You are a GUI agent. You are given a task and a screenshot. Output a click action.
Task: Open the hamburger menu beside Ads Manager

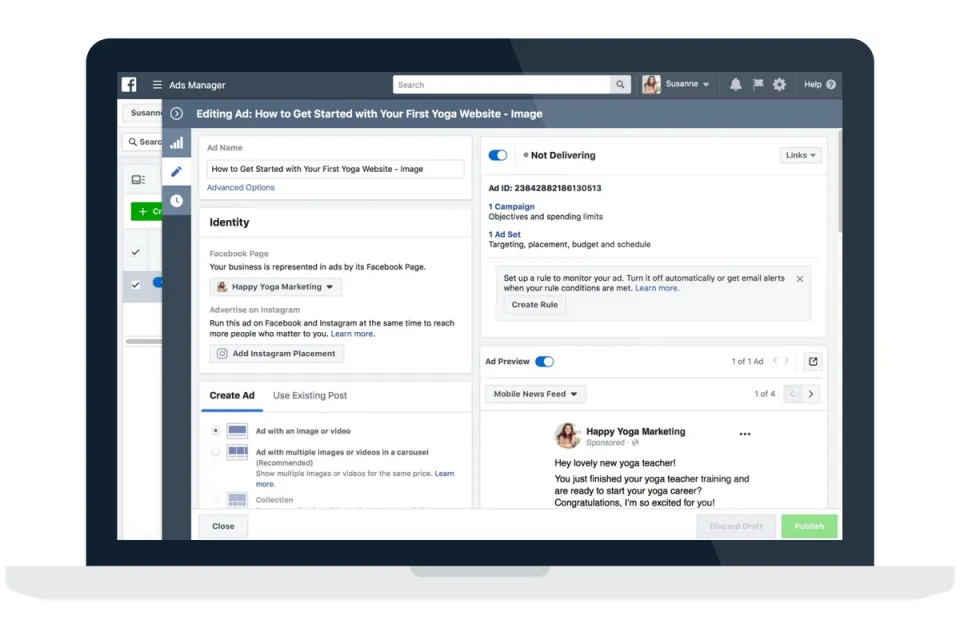click(156, 84)
